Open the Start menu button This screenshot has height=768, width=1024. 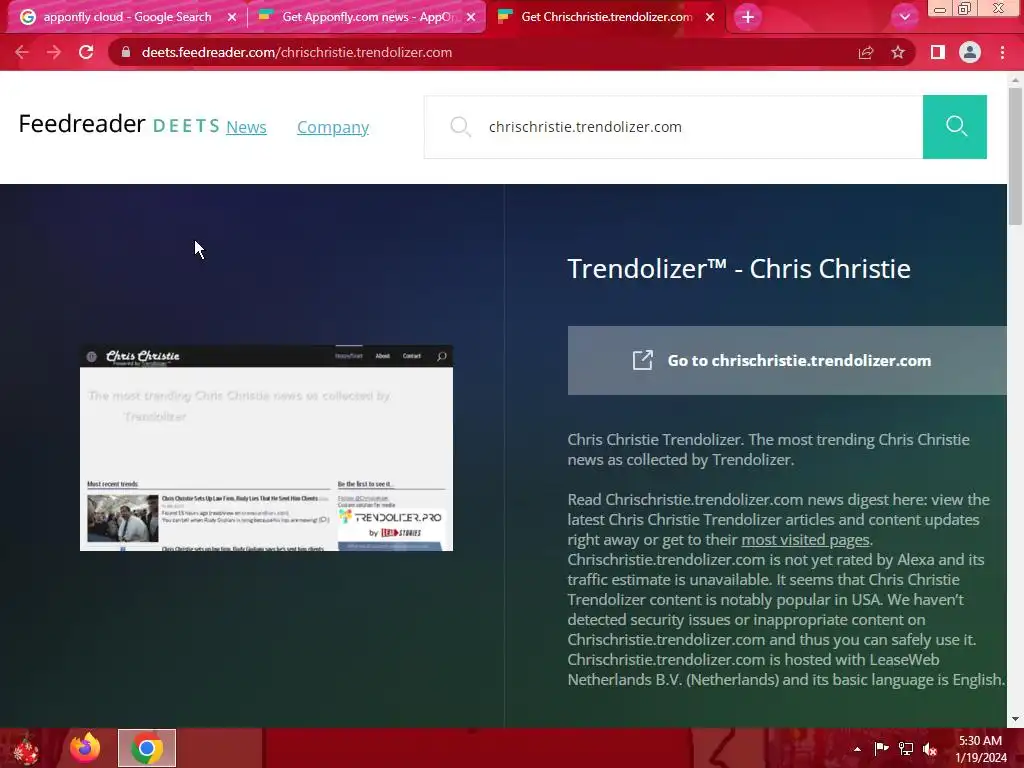coord(25,748)
